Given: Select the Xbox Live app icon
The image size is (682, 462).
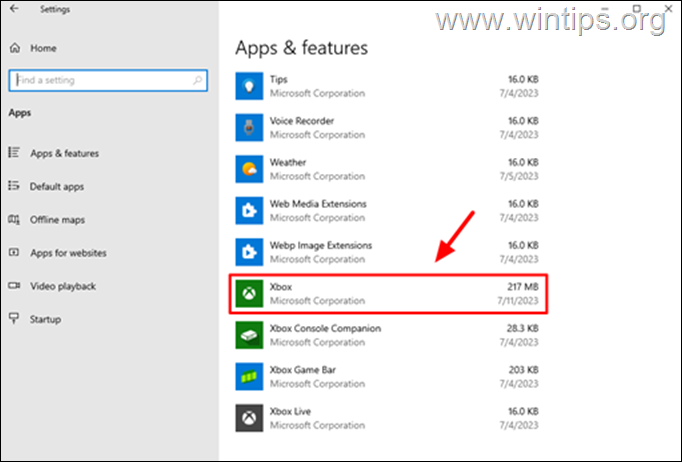Looking at the screenshot, I should click(249, 418).
